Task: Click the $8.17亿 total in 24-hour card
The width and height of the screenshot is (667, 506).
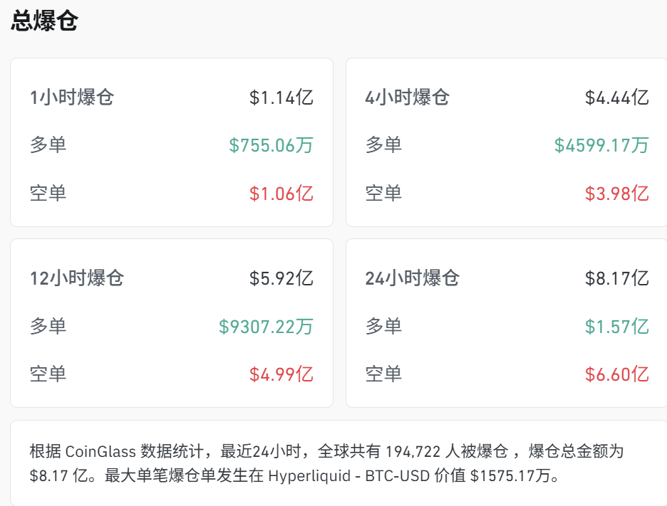Action: 617,279
